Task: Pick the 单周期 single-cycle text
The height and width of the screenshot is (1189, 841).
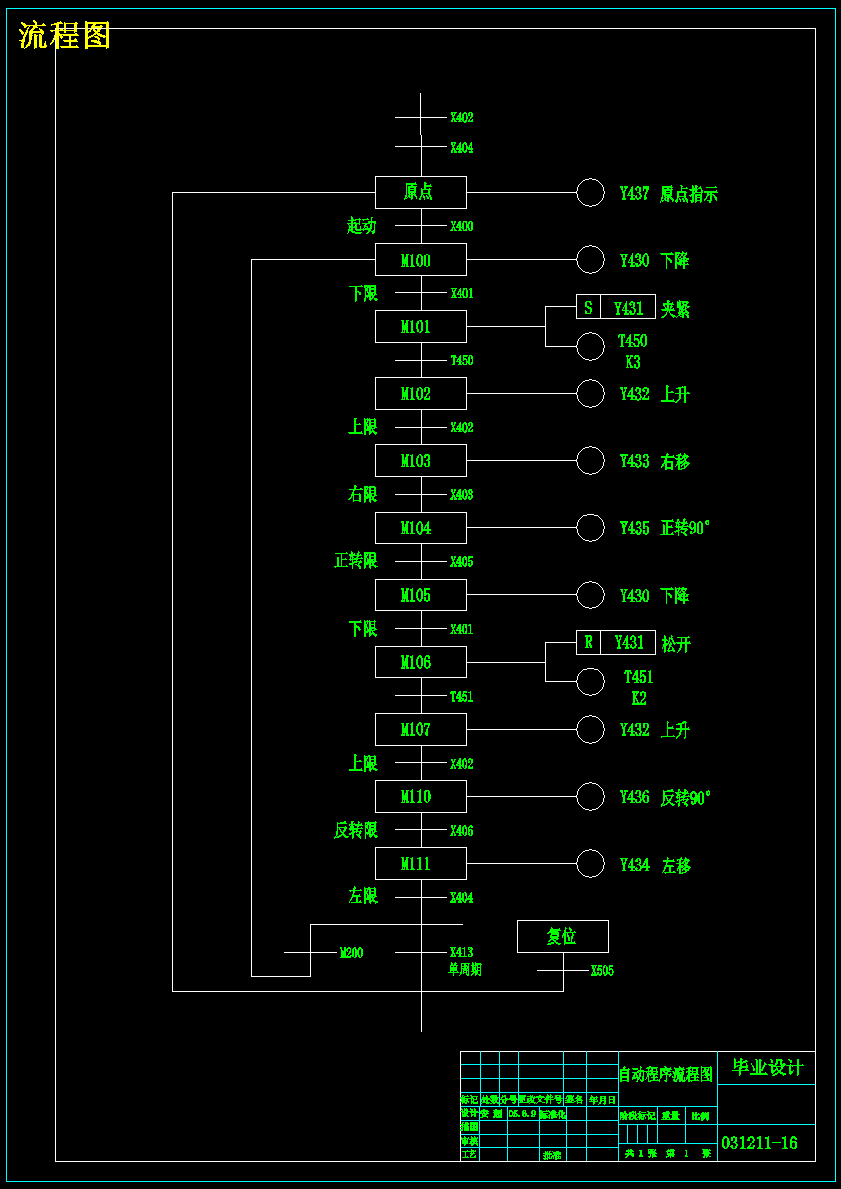Action: pos(466,969)
